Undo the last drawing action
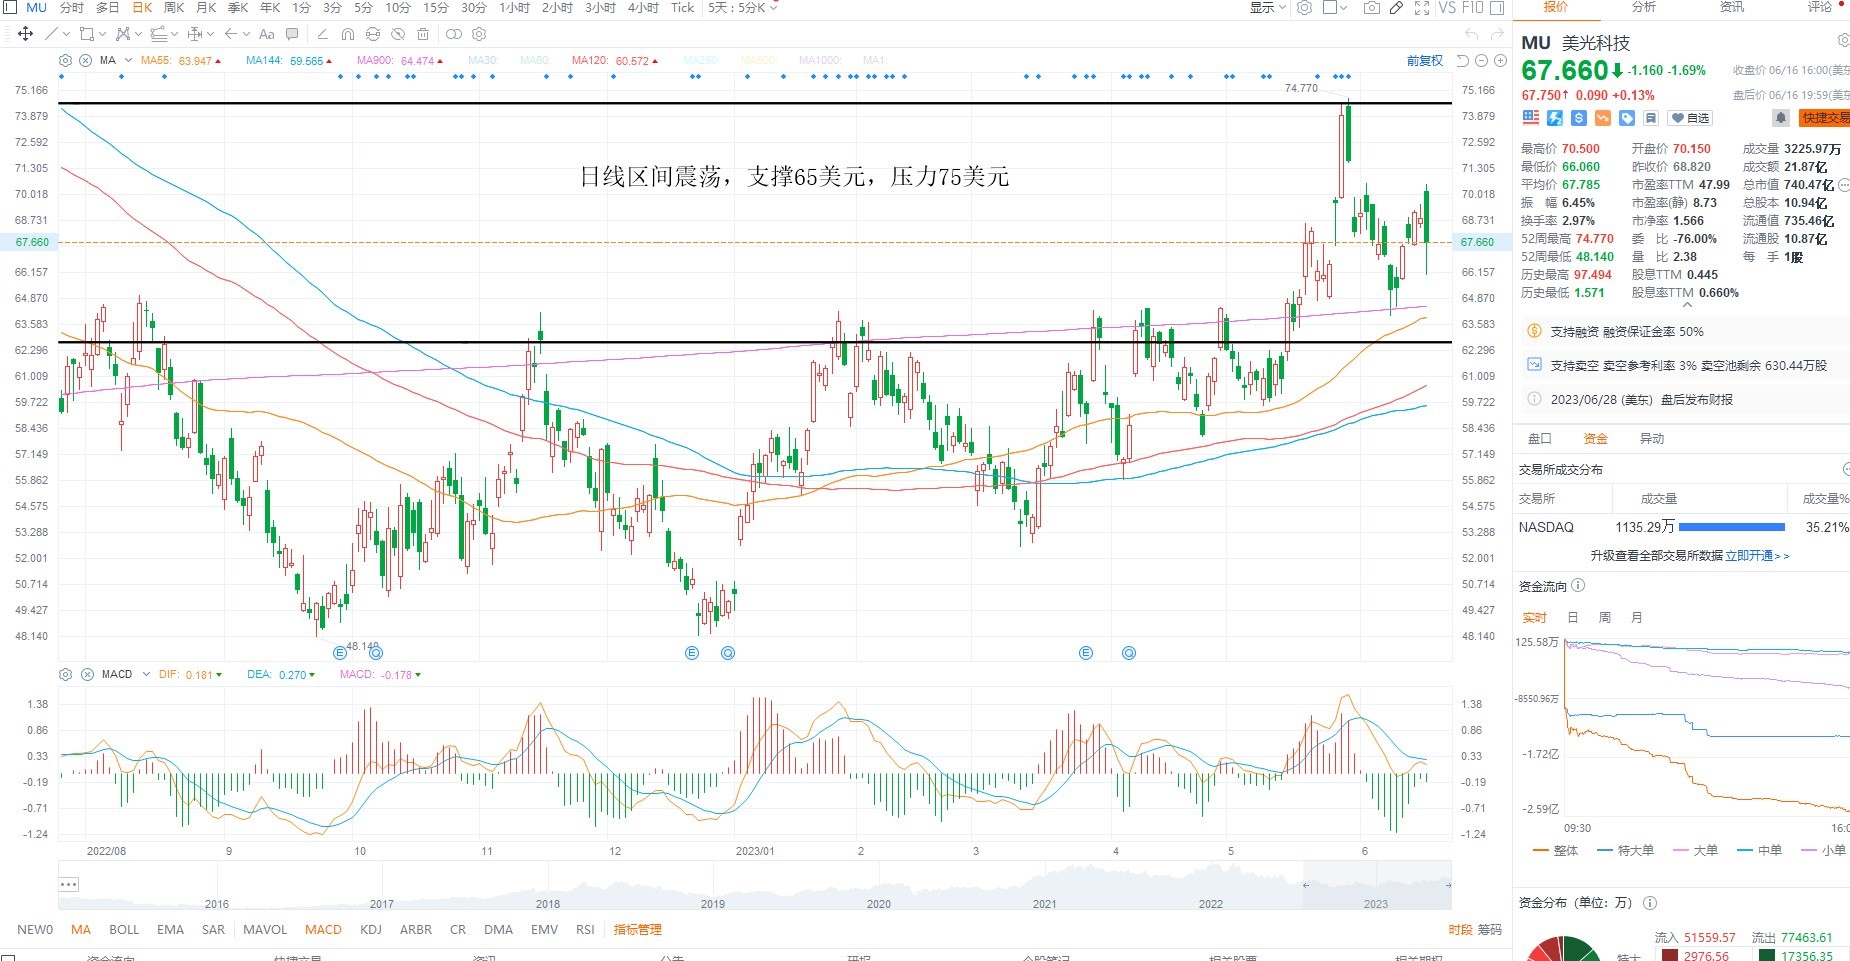This screenshot has width=1850, height=961. coord(1472,34)
